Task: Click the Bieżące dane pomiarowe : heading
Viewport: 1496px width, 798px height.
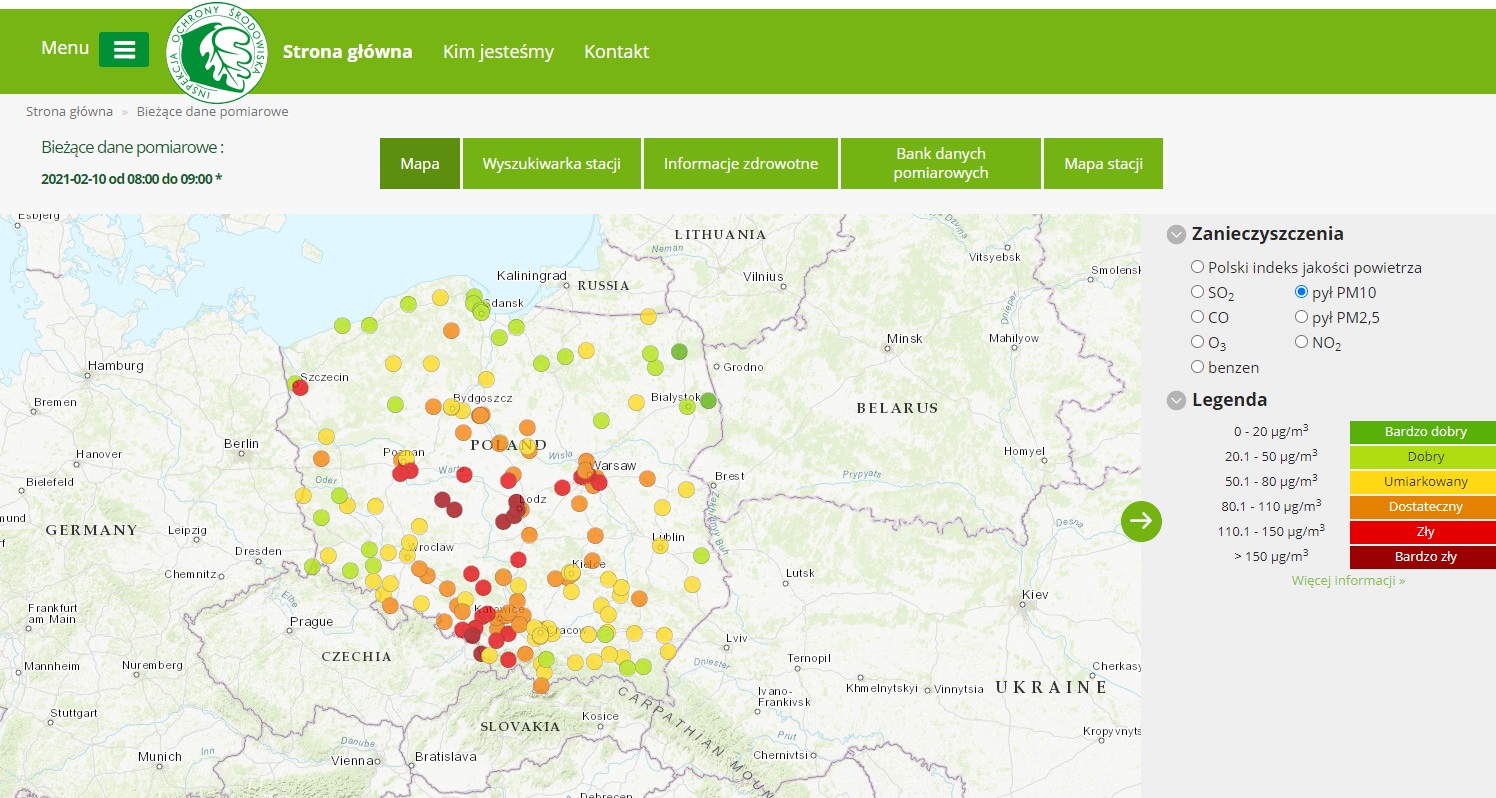Action: tap(133, 148)
